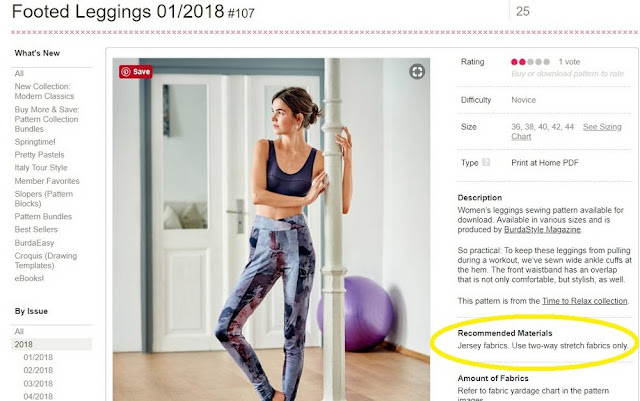The image size is (640, 401).
Task: Open Time to Relax collection link
Action: 584,301
